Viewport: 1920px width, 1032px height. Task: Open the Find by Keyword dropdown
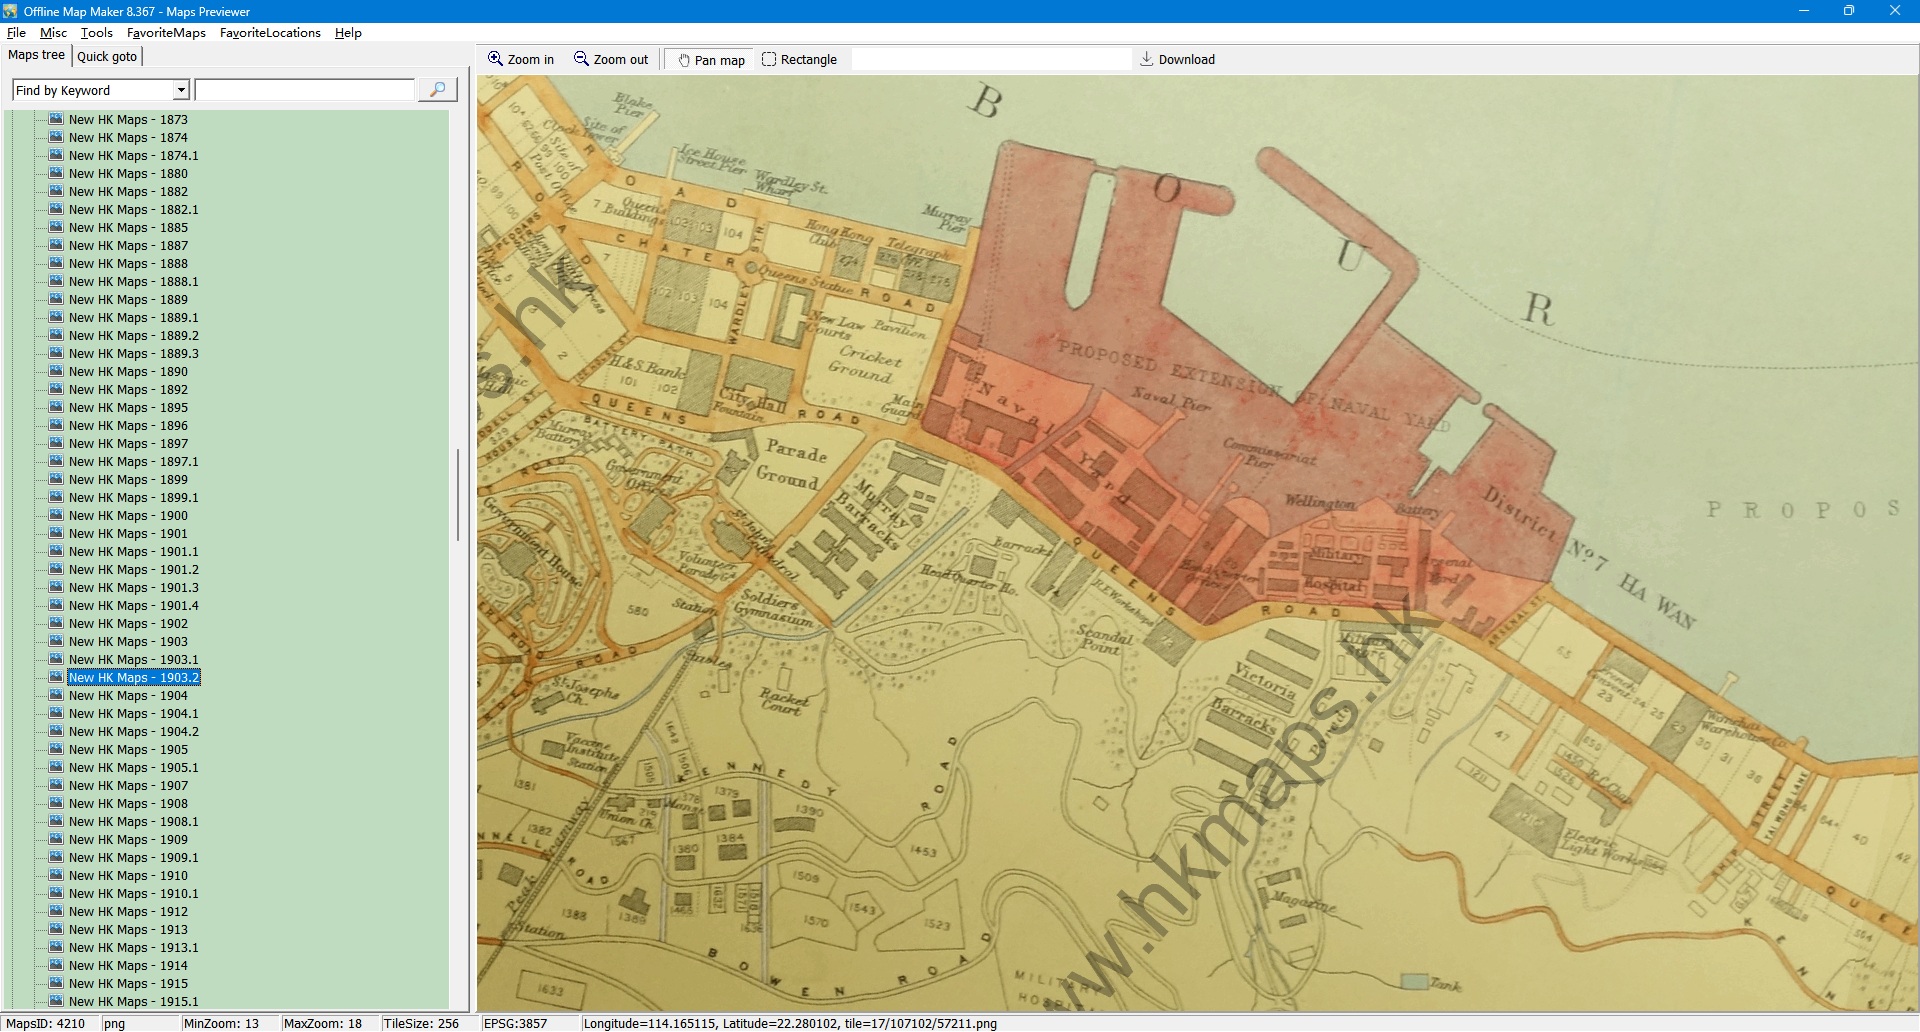pyautogui.click(x=181, y=91)
